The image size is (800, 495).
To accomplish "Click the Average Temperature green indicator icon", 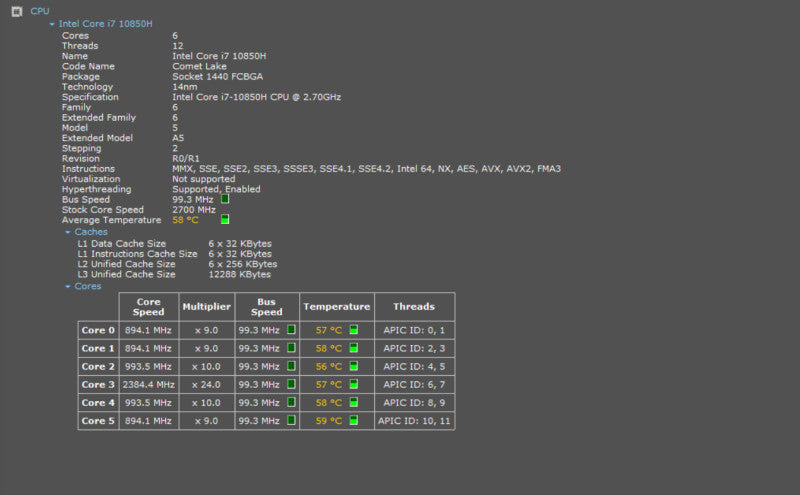I will 225,219.
